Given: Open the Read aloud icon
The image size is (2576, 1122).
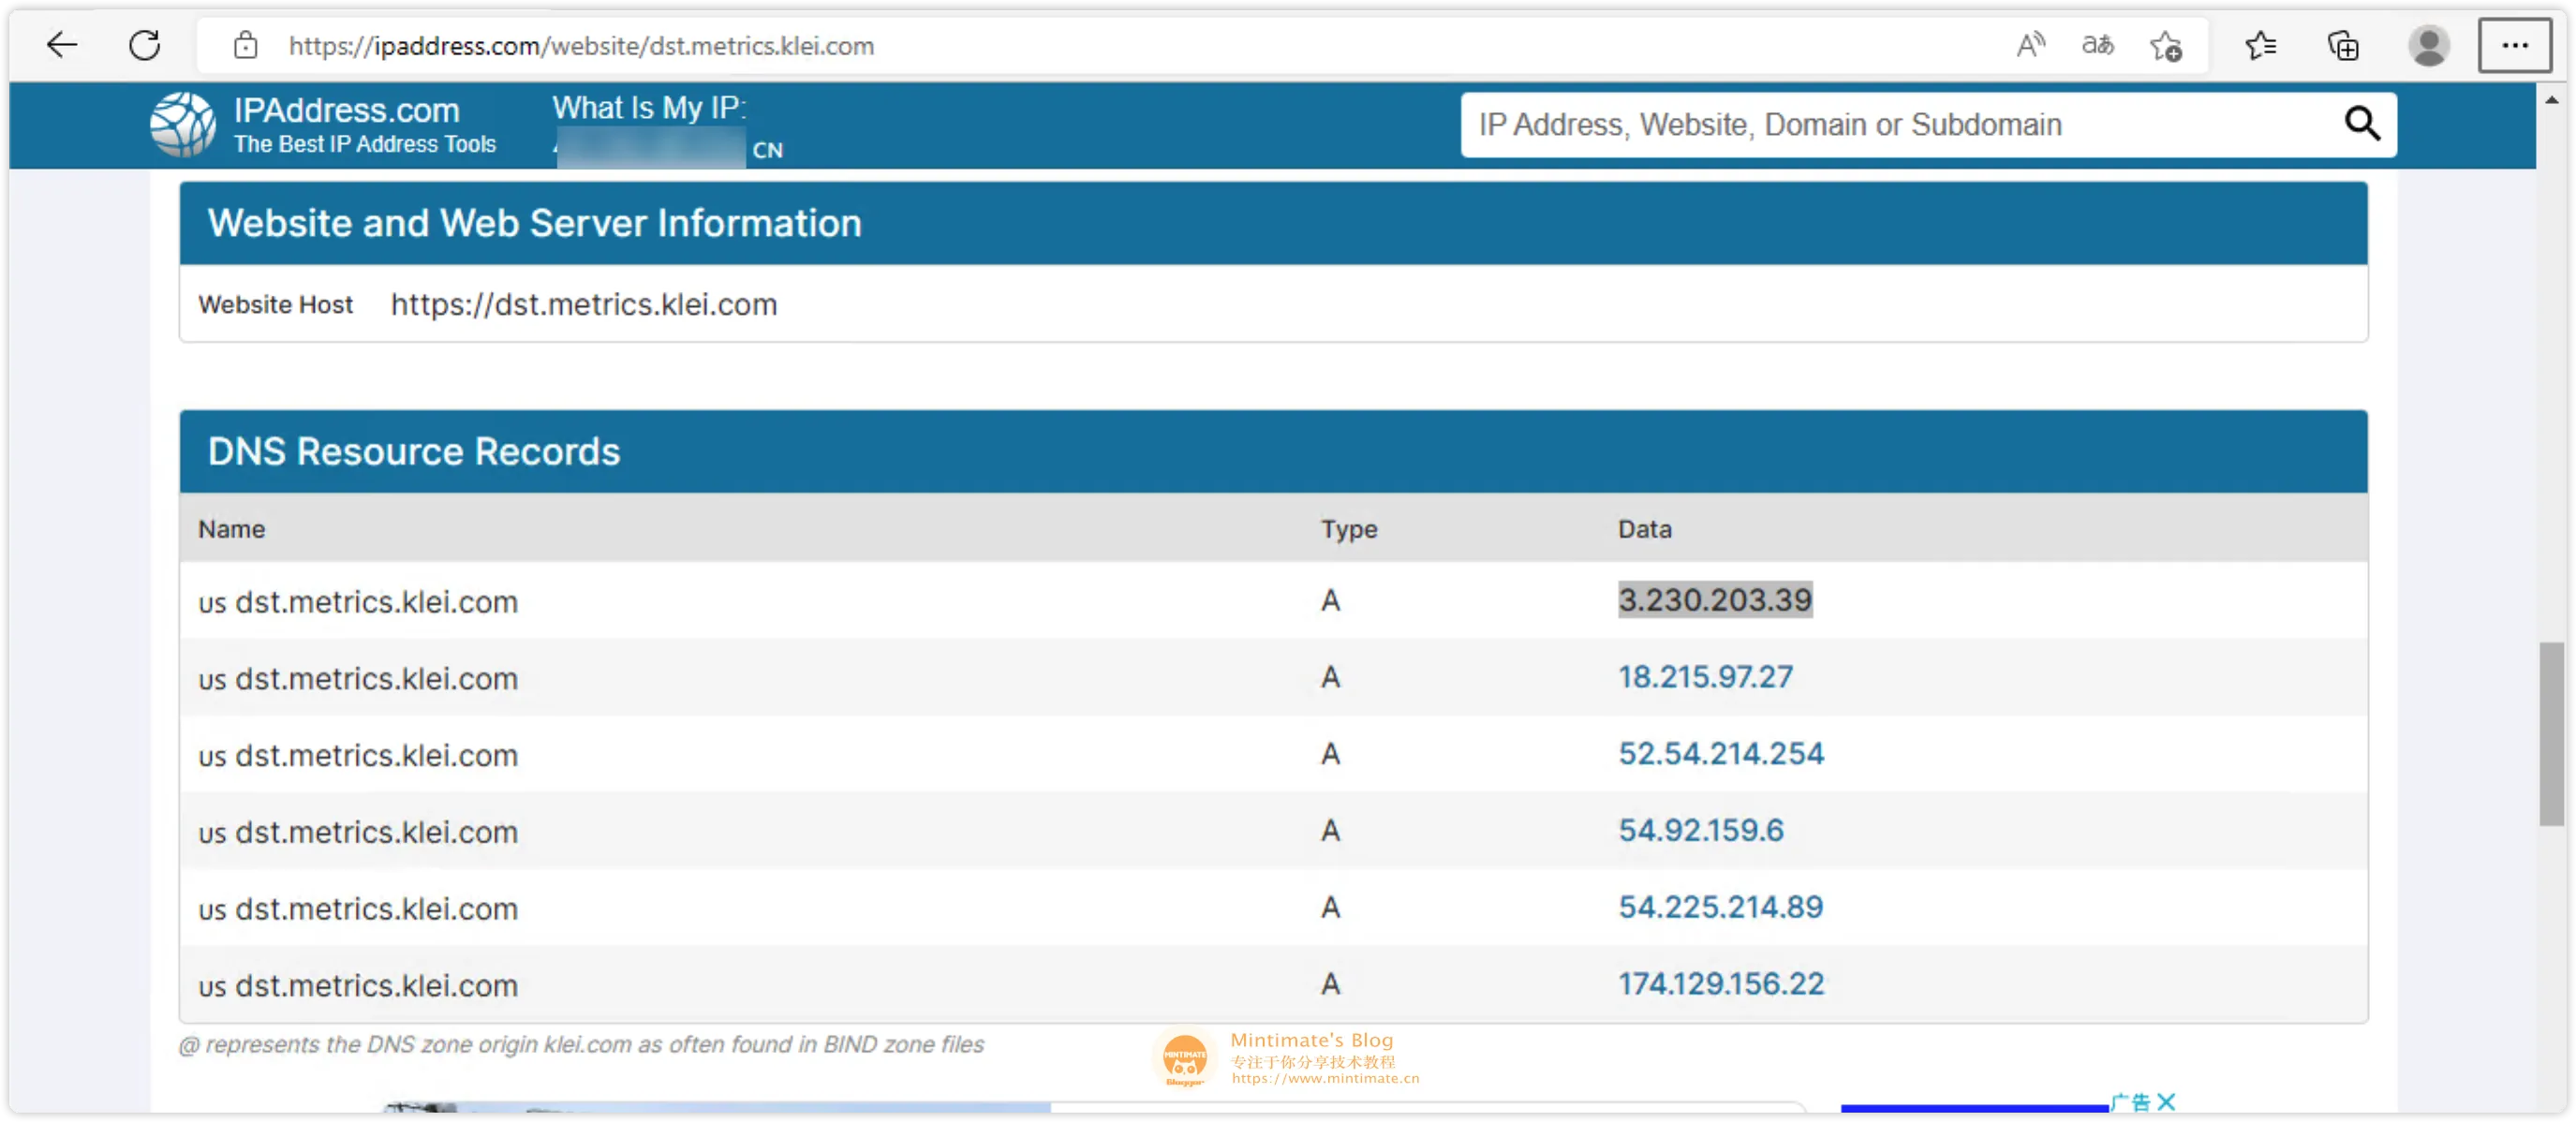Looking at the screenshot, I should point(2030,45).
